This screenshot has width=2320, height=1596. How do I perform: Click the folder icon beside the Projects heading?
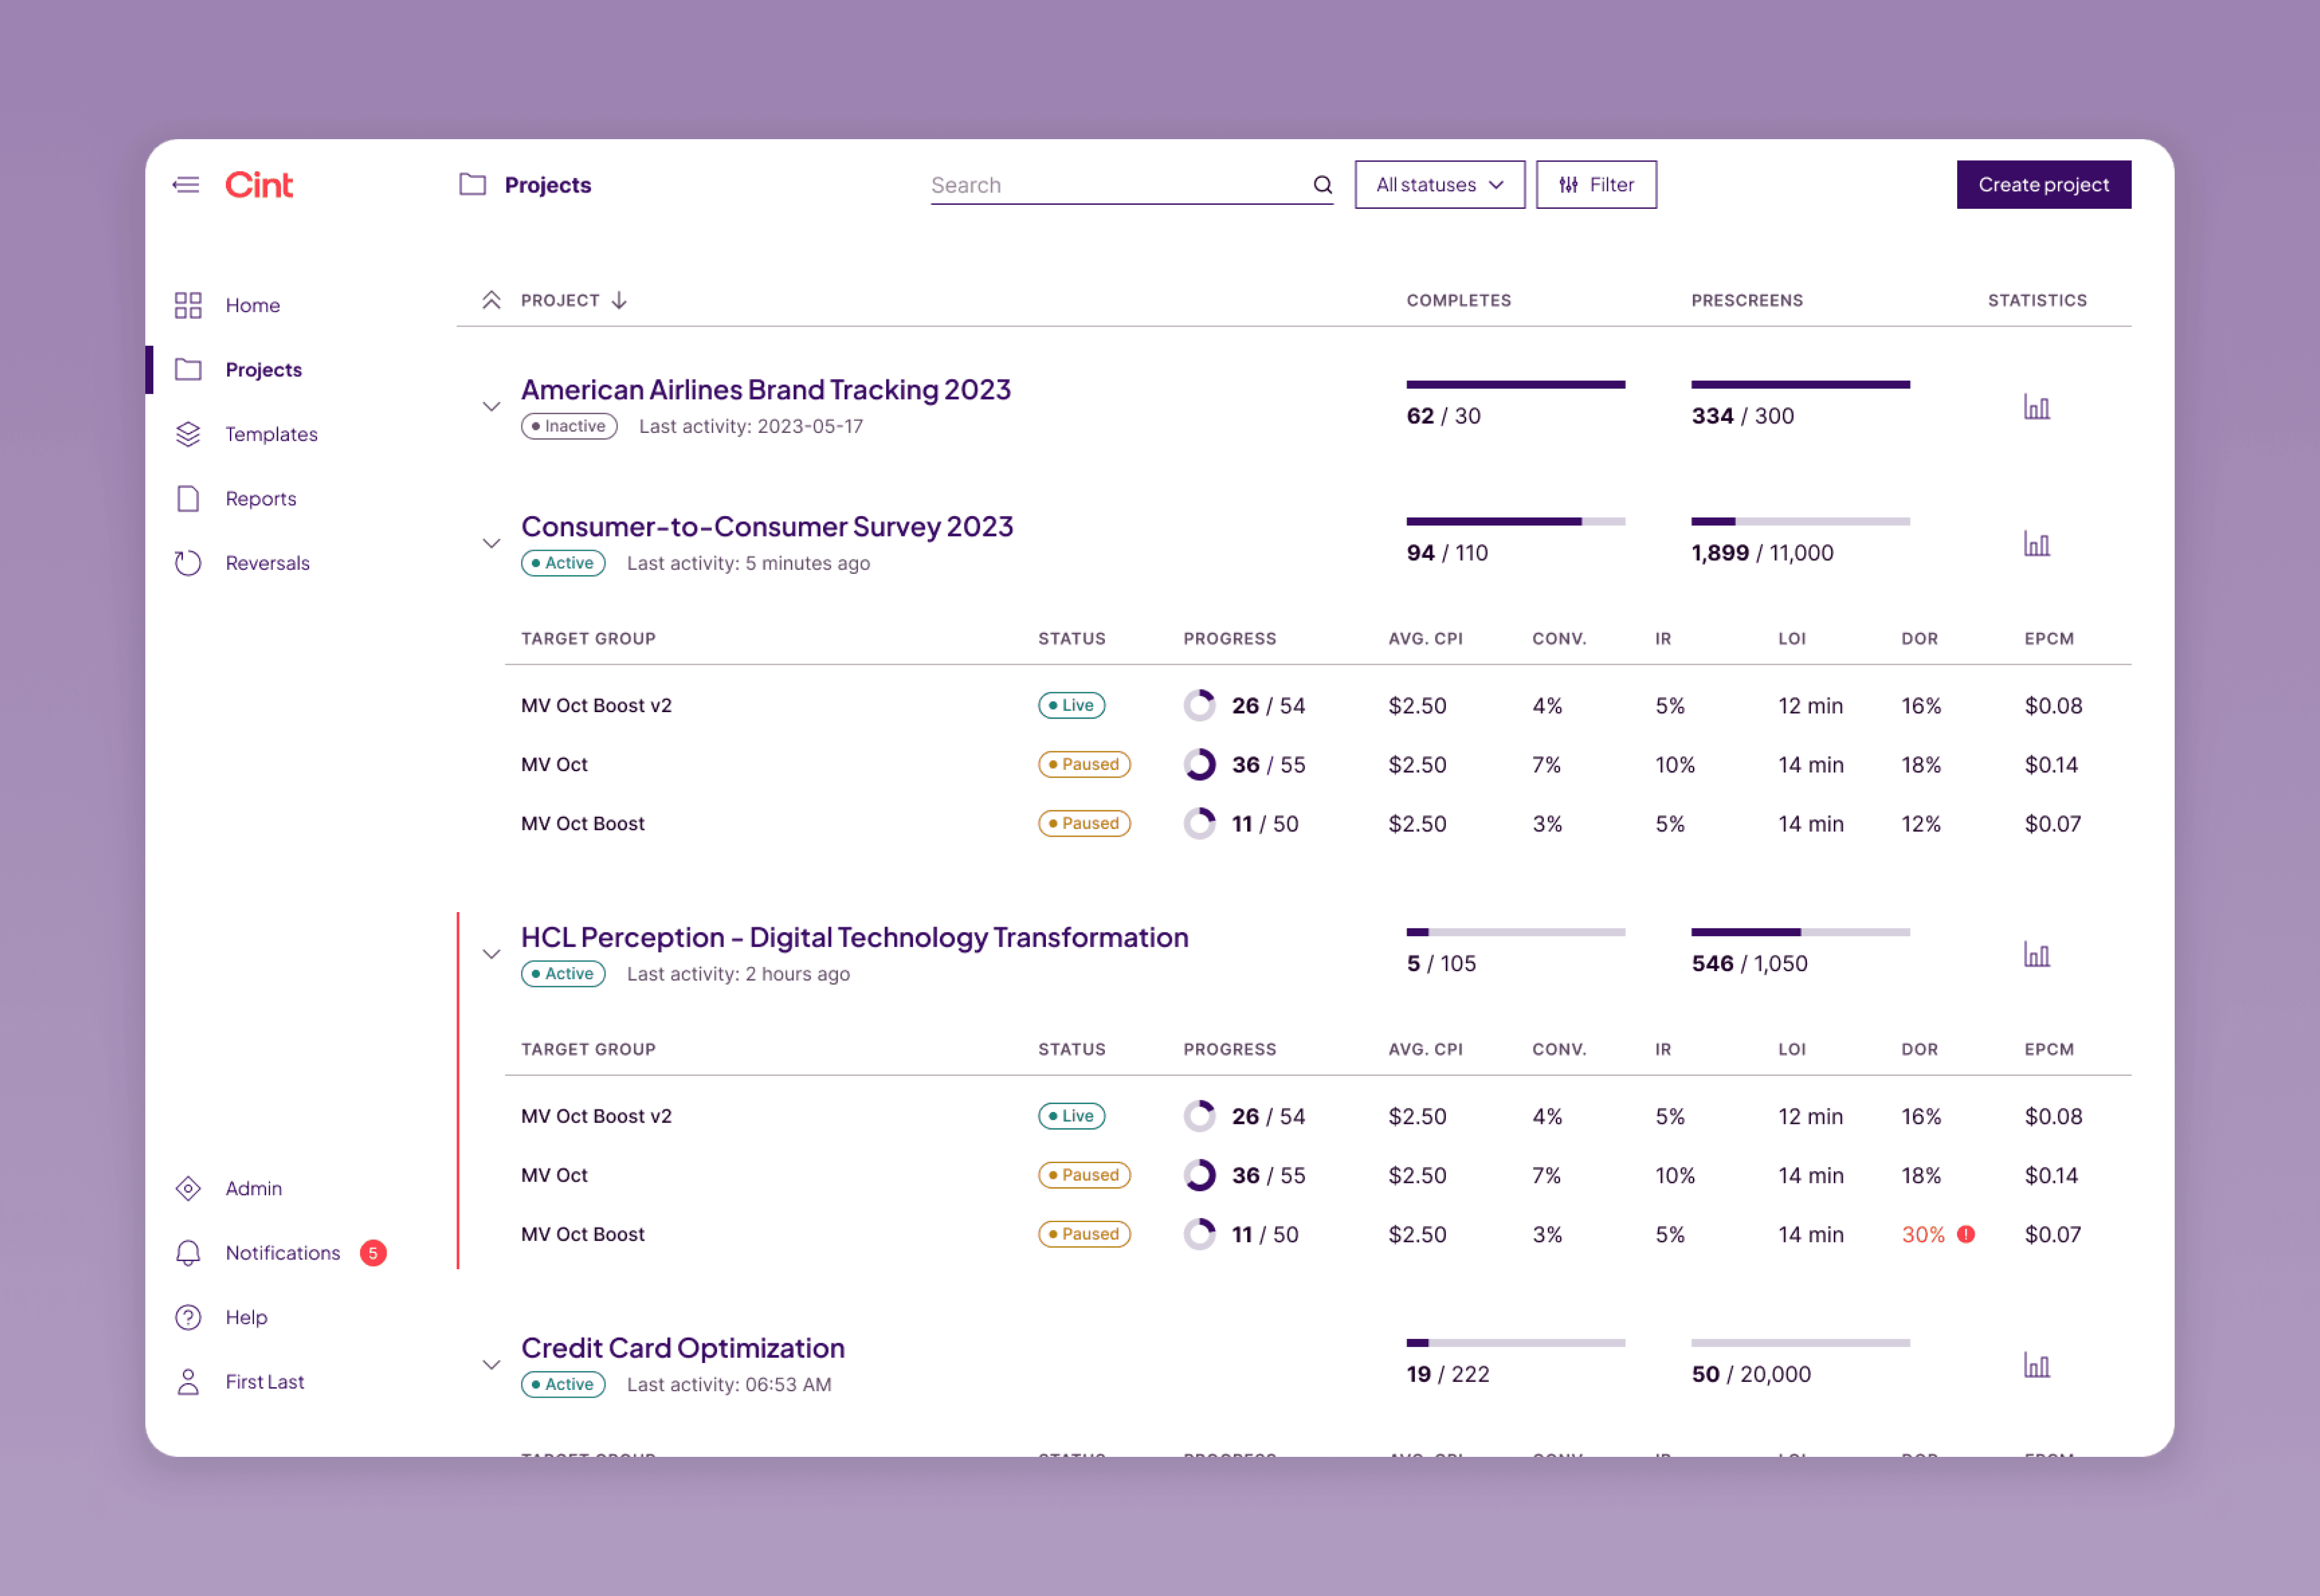coord(472,185)
